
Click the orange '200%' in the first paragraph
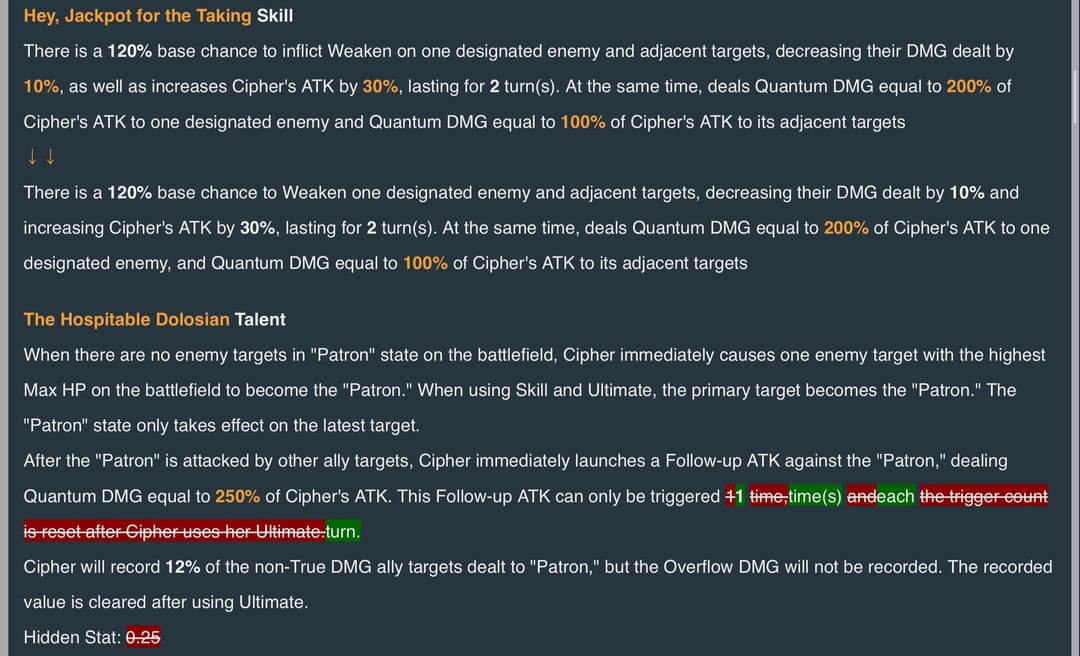click(x=968, y=87)
